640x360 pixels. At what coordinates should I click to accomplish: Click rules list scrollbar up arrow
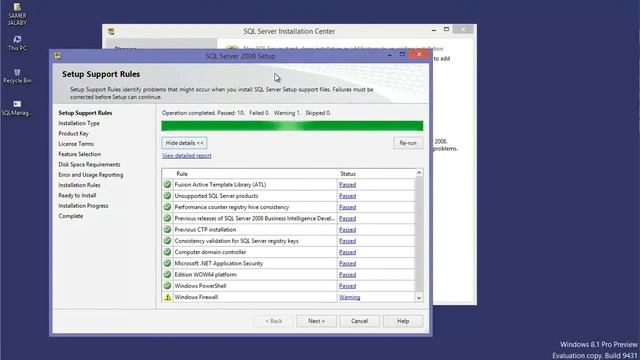419,173
